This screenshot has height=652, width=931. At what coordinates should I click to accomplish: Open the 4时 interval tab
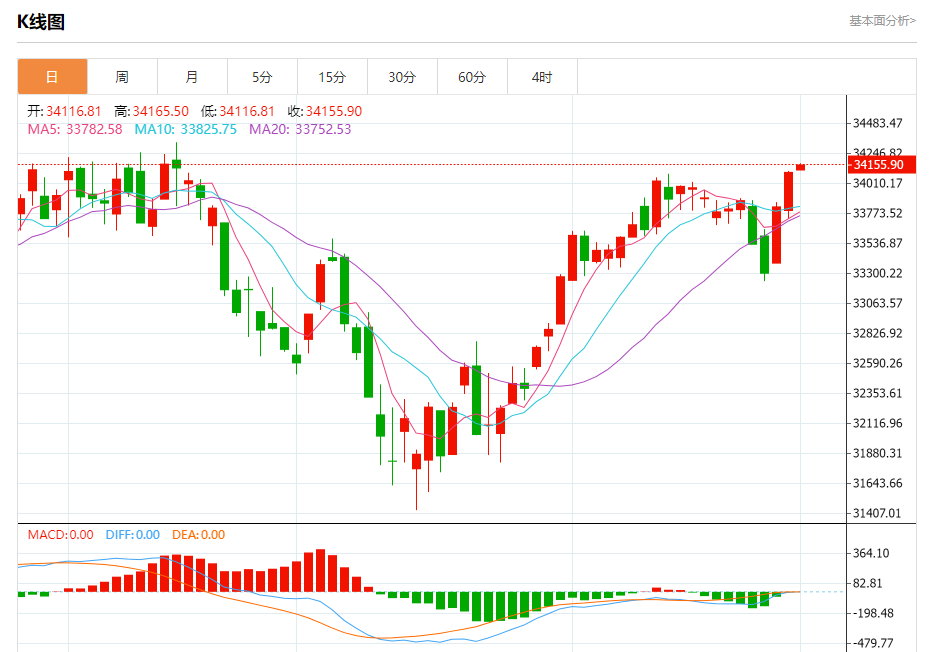pos(543,77)
